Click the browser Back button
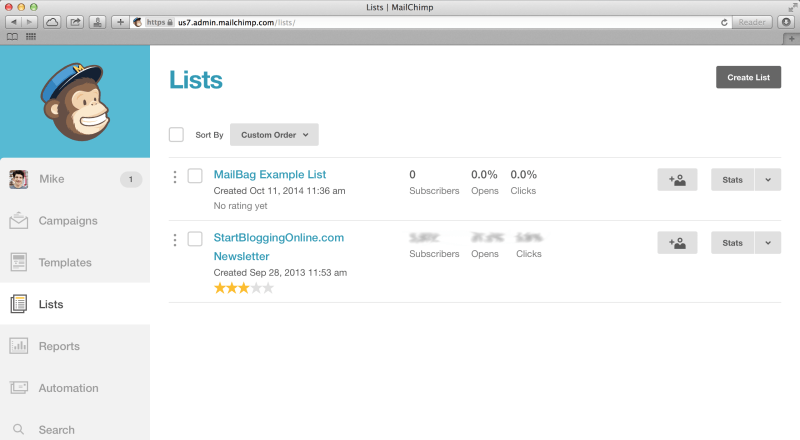Screen dimensions: 800x440 [13, 22]
